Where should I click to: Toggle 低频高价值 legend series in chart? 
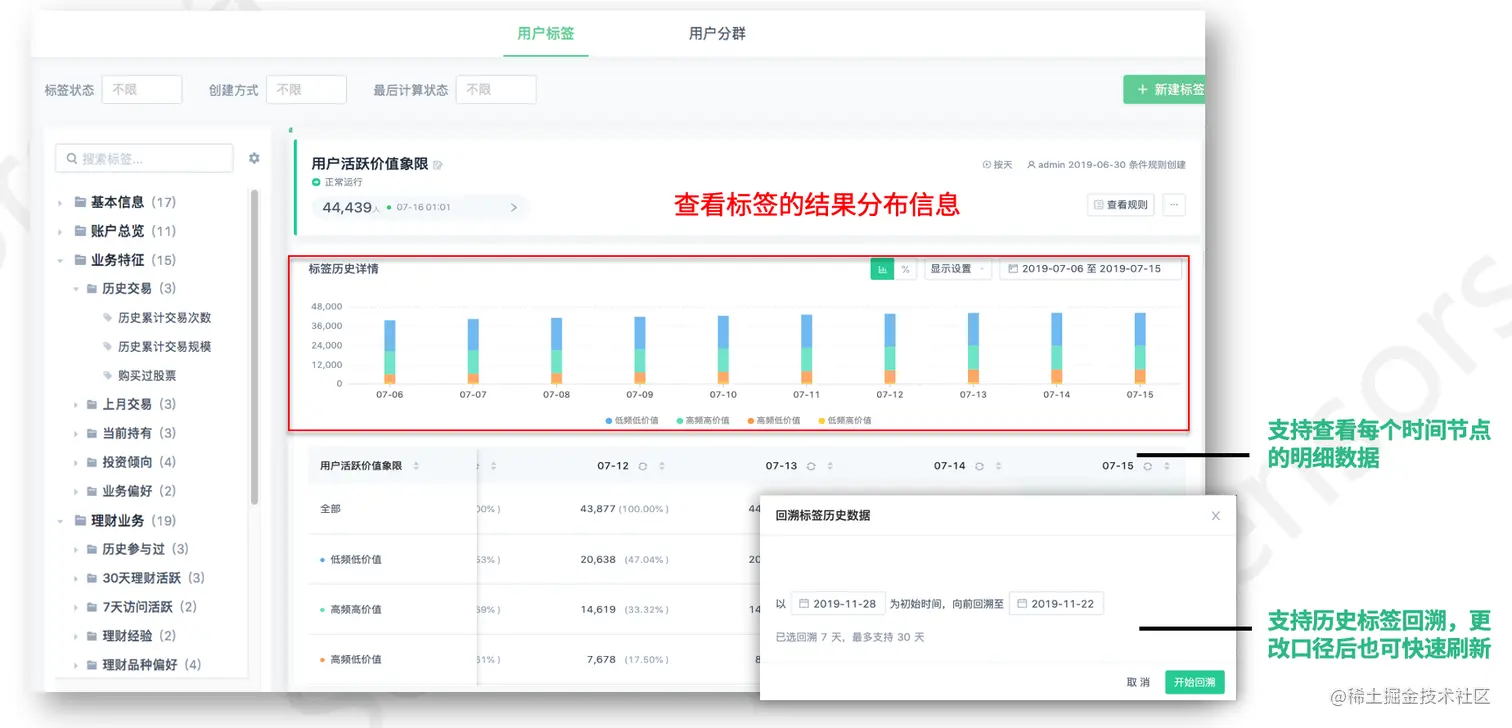click(845, 421)
